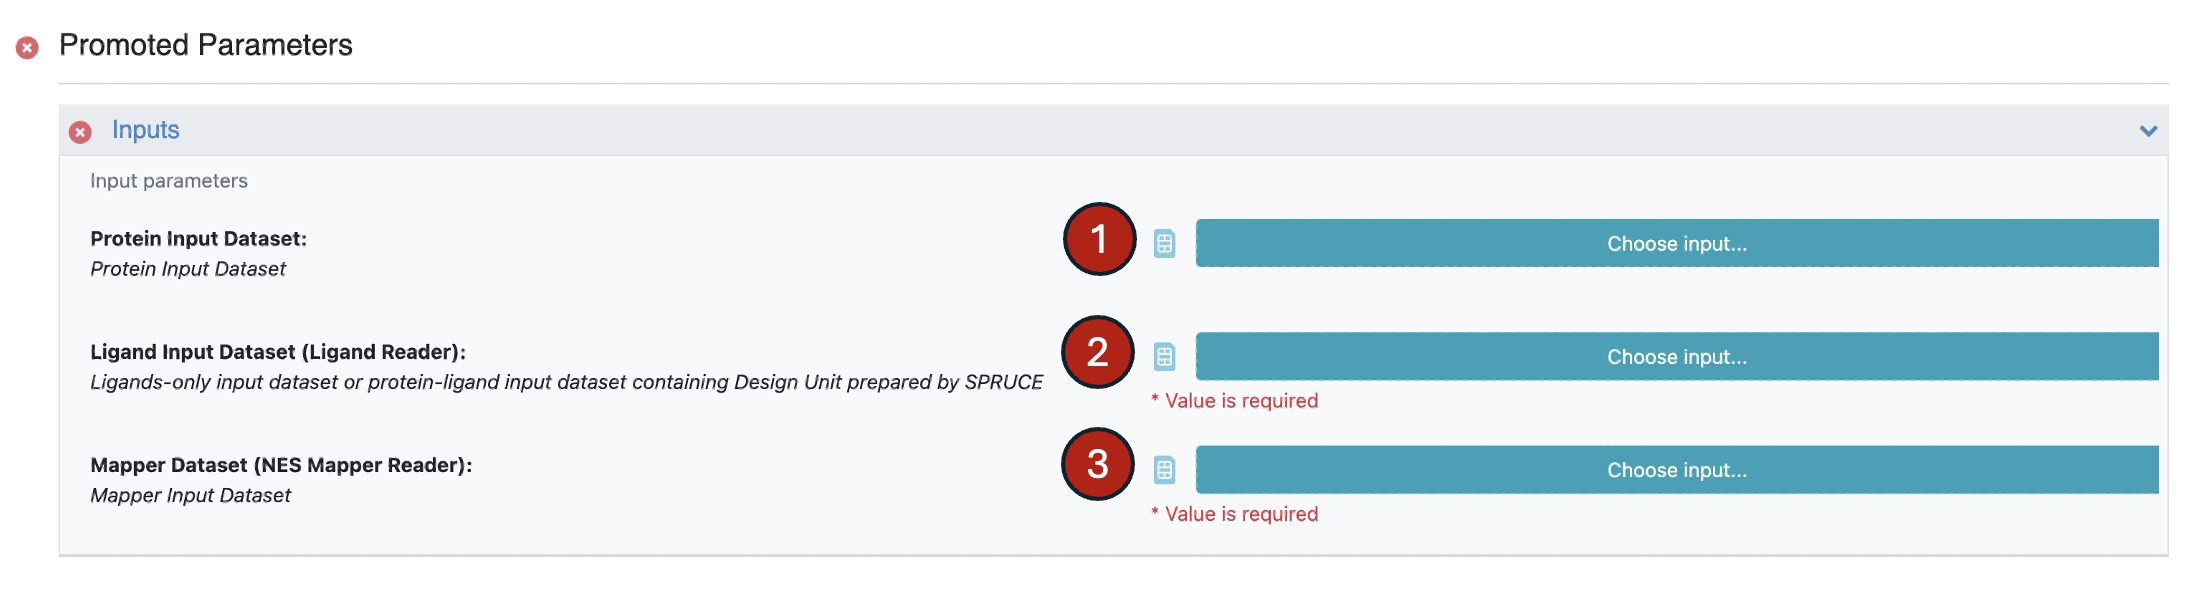
Task: Click the Inputs section header link
Action: [x=146, y=130]
